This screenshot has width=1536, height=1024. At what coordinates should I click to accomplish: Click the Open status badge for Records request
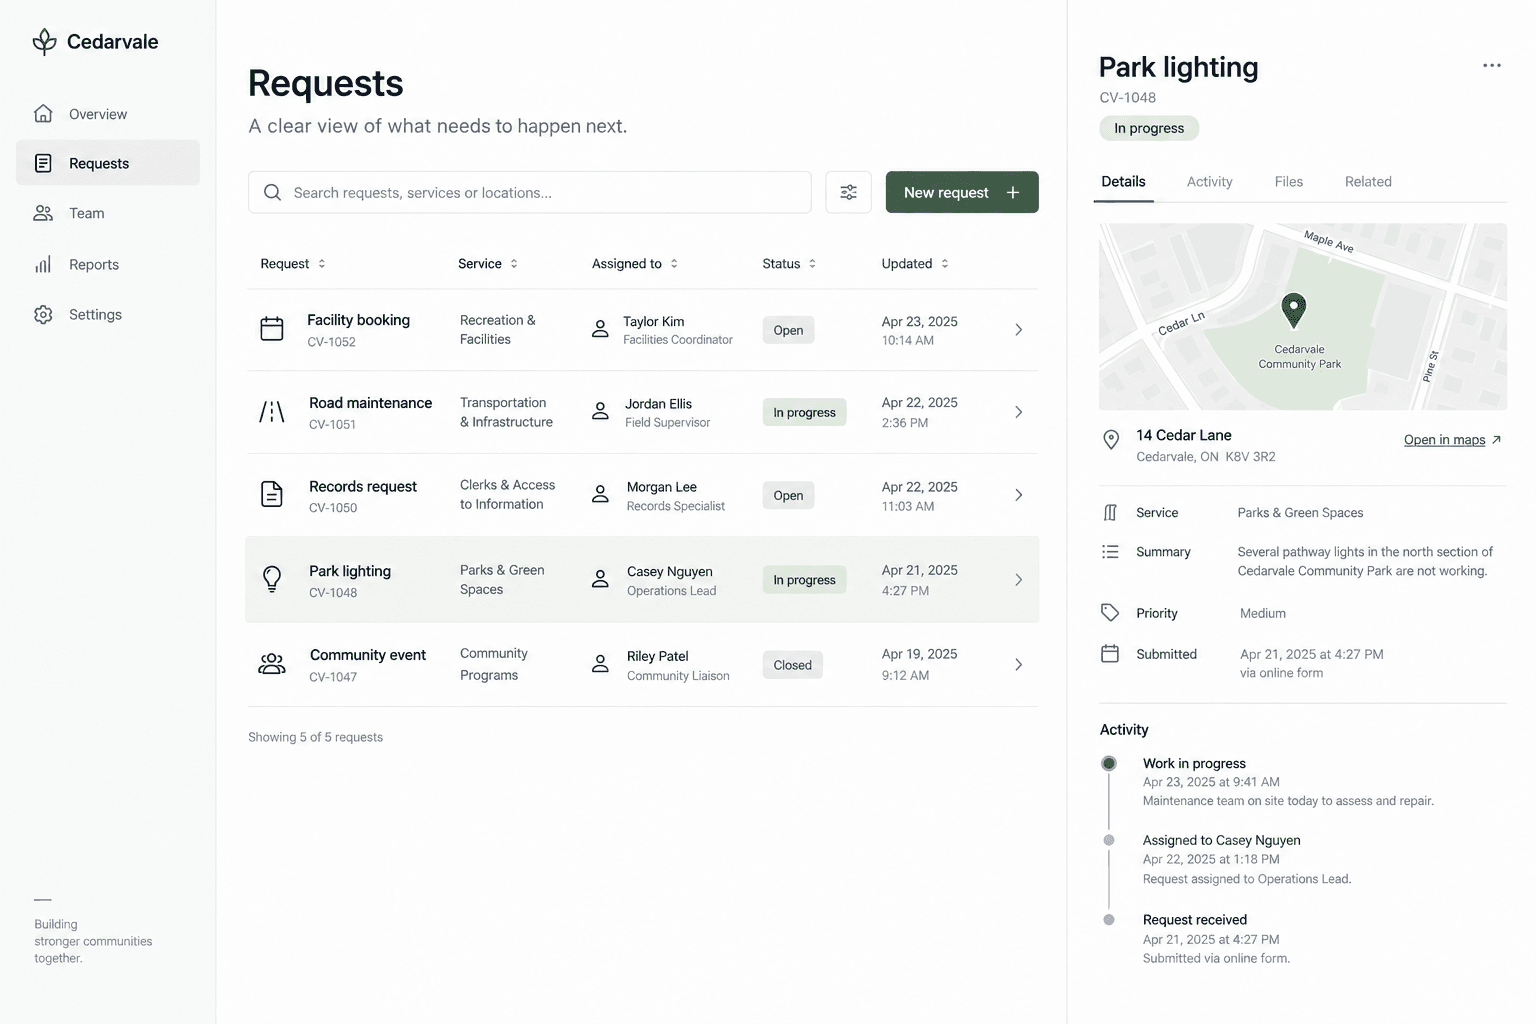[788, 495]
